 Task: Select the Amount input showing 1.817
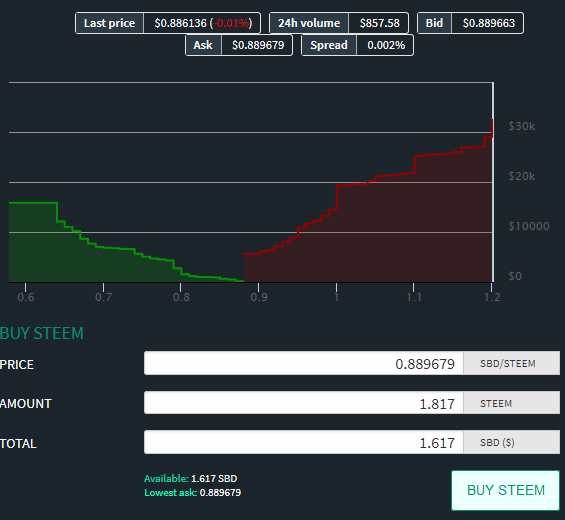pos(304,403)
